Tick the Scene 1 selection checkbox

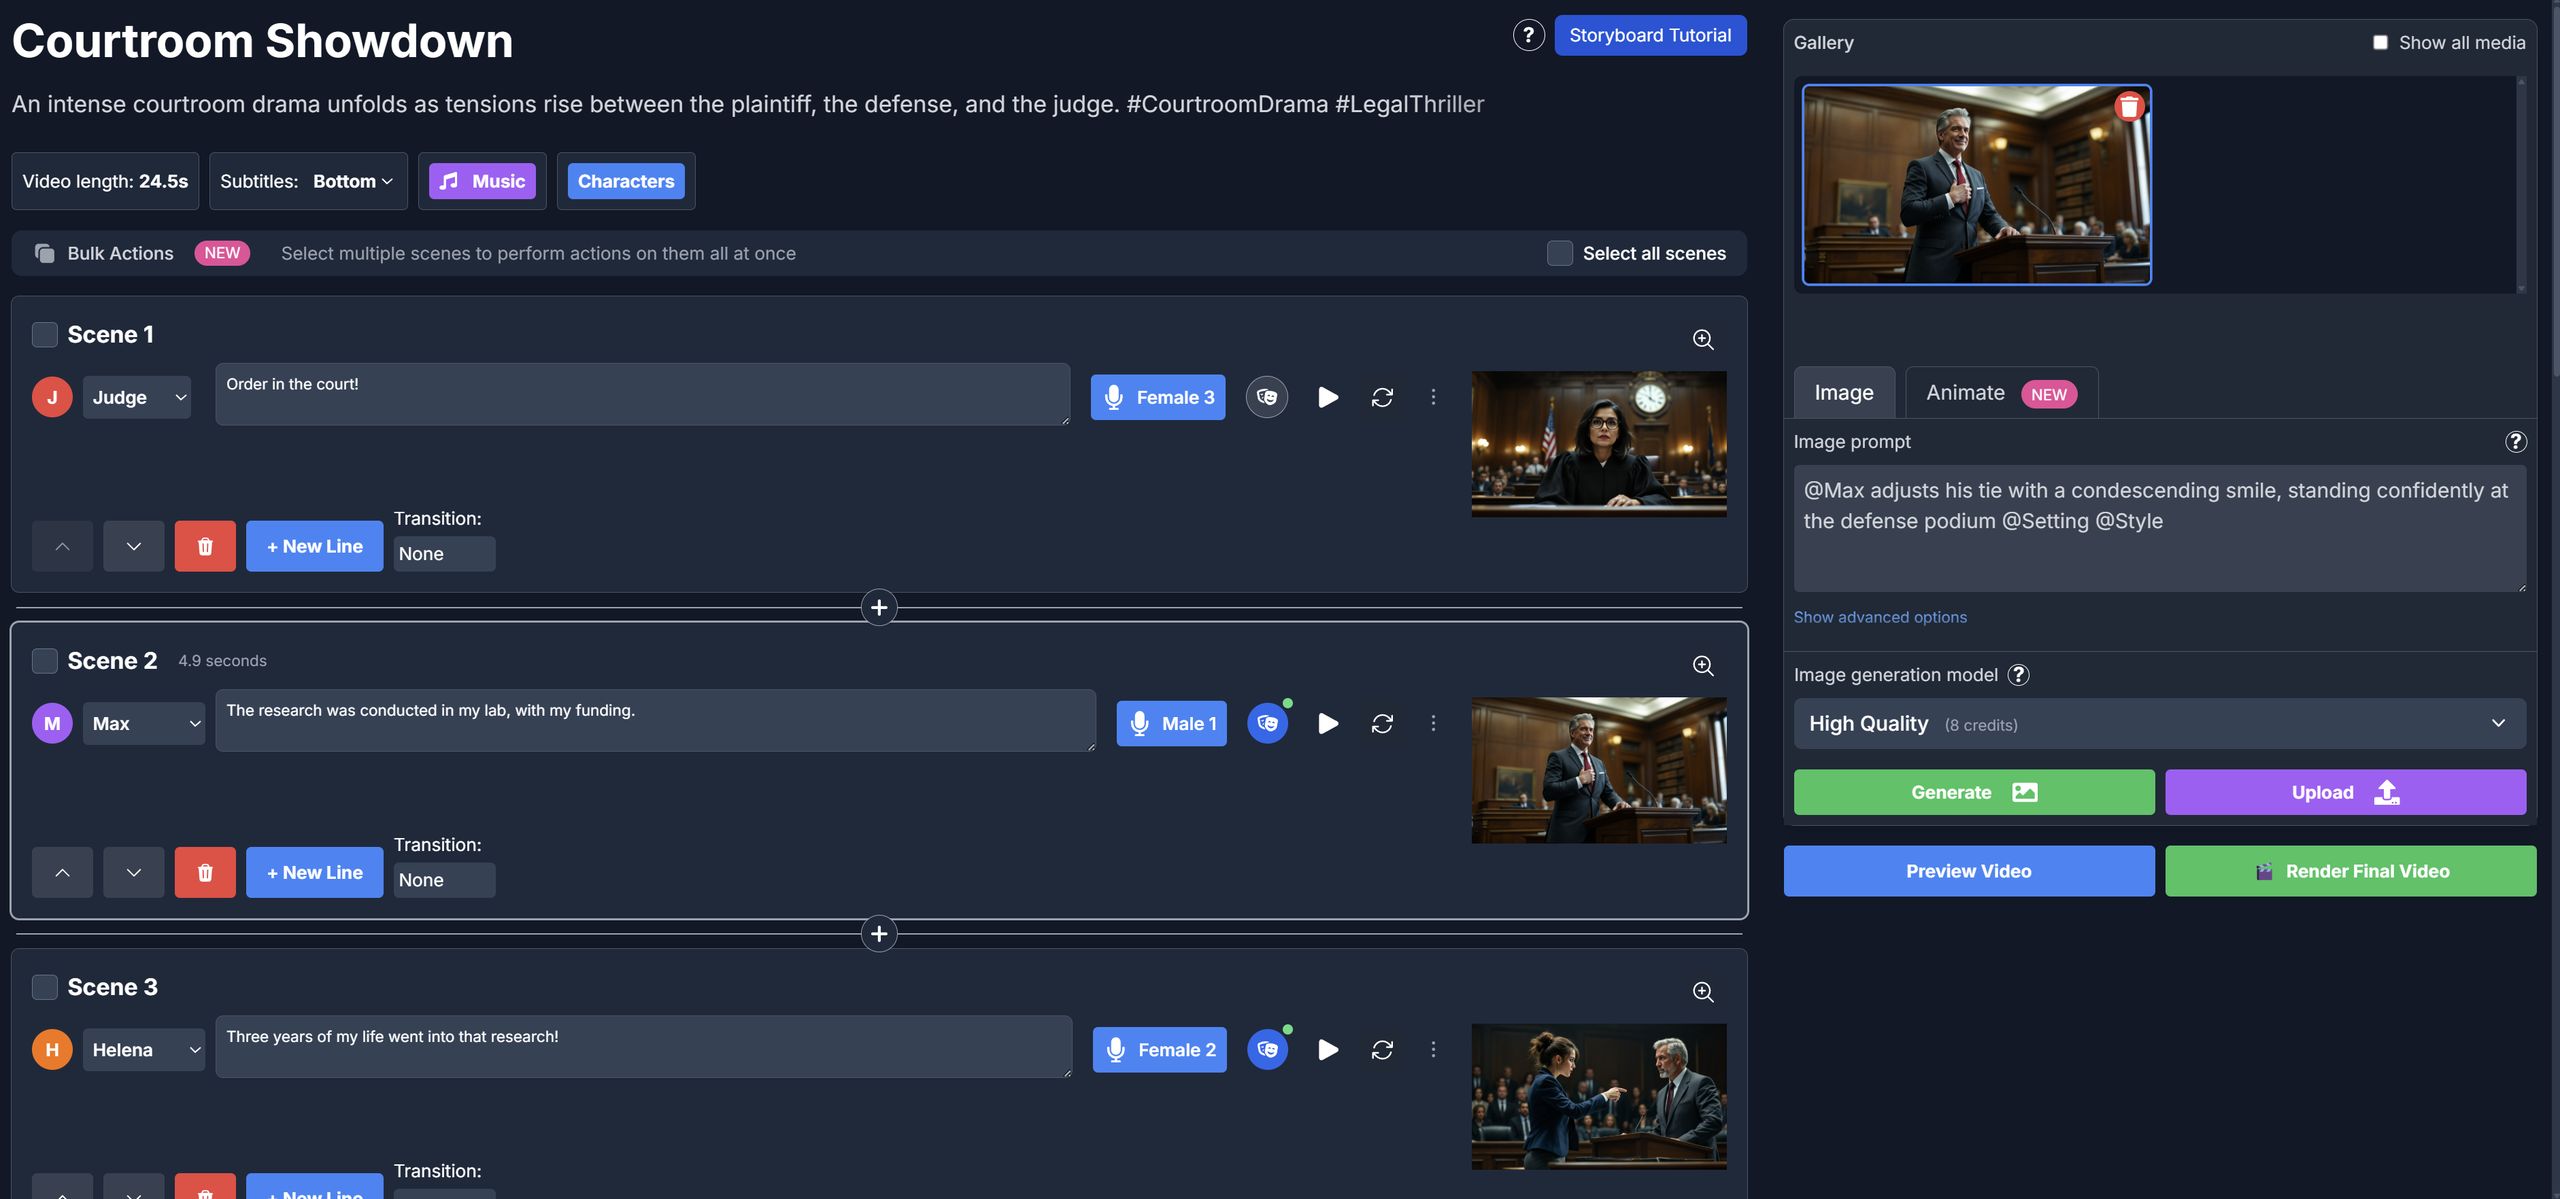pyautogui.click(x=44, y=335)
